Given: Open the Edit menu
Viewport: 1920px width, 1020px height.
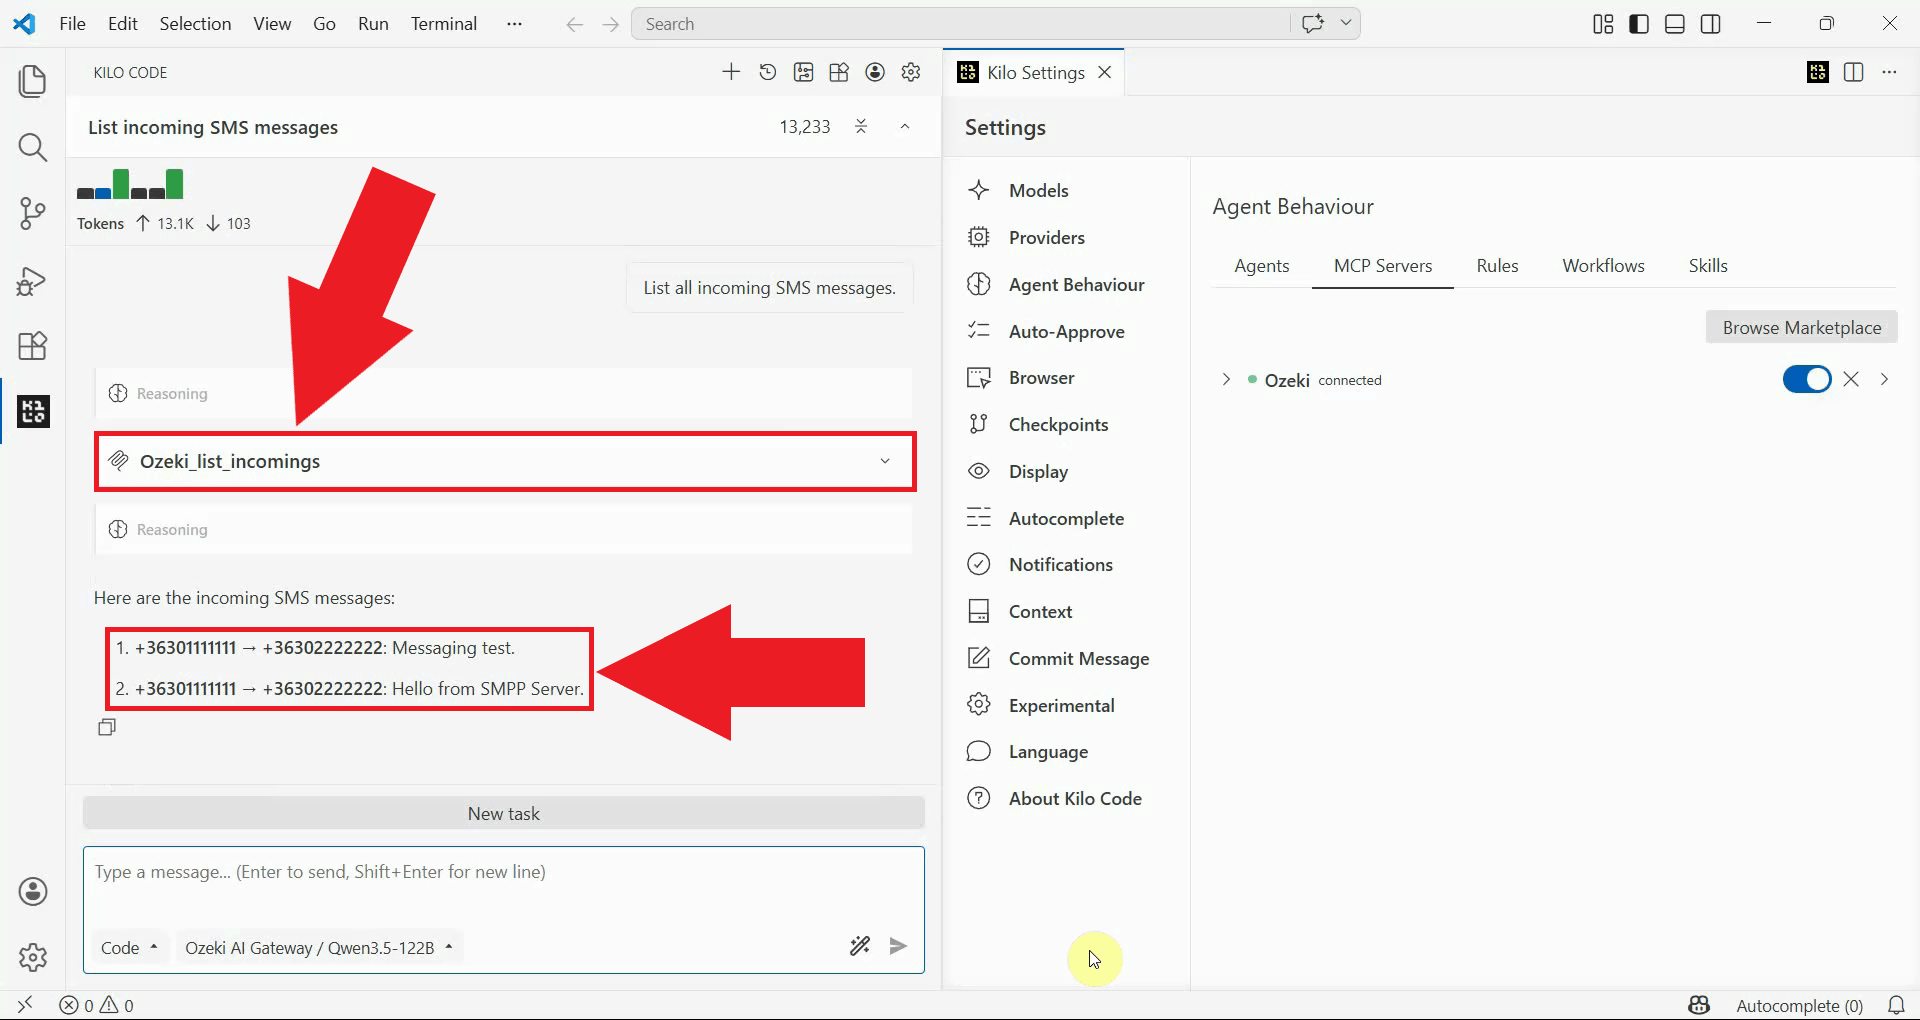Looking at the screenshot, I should 122,23.
